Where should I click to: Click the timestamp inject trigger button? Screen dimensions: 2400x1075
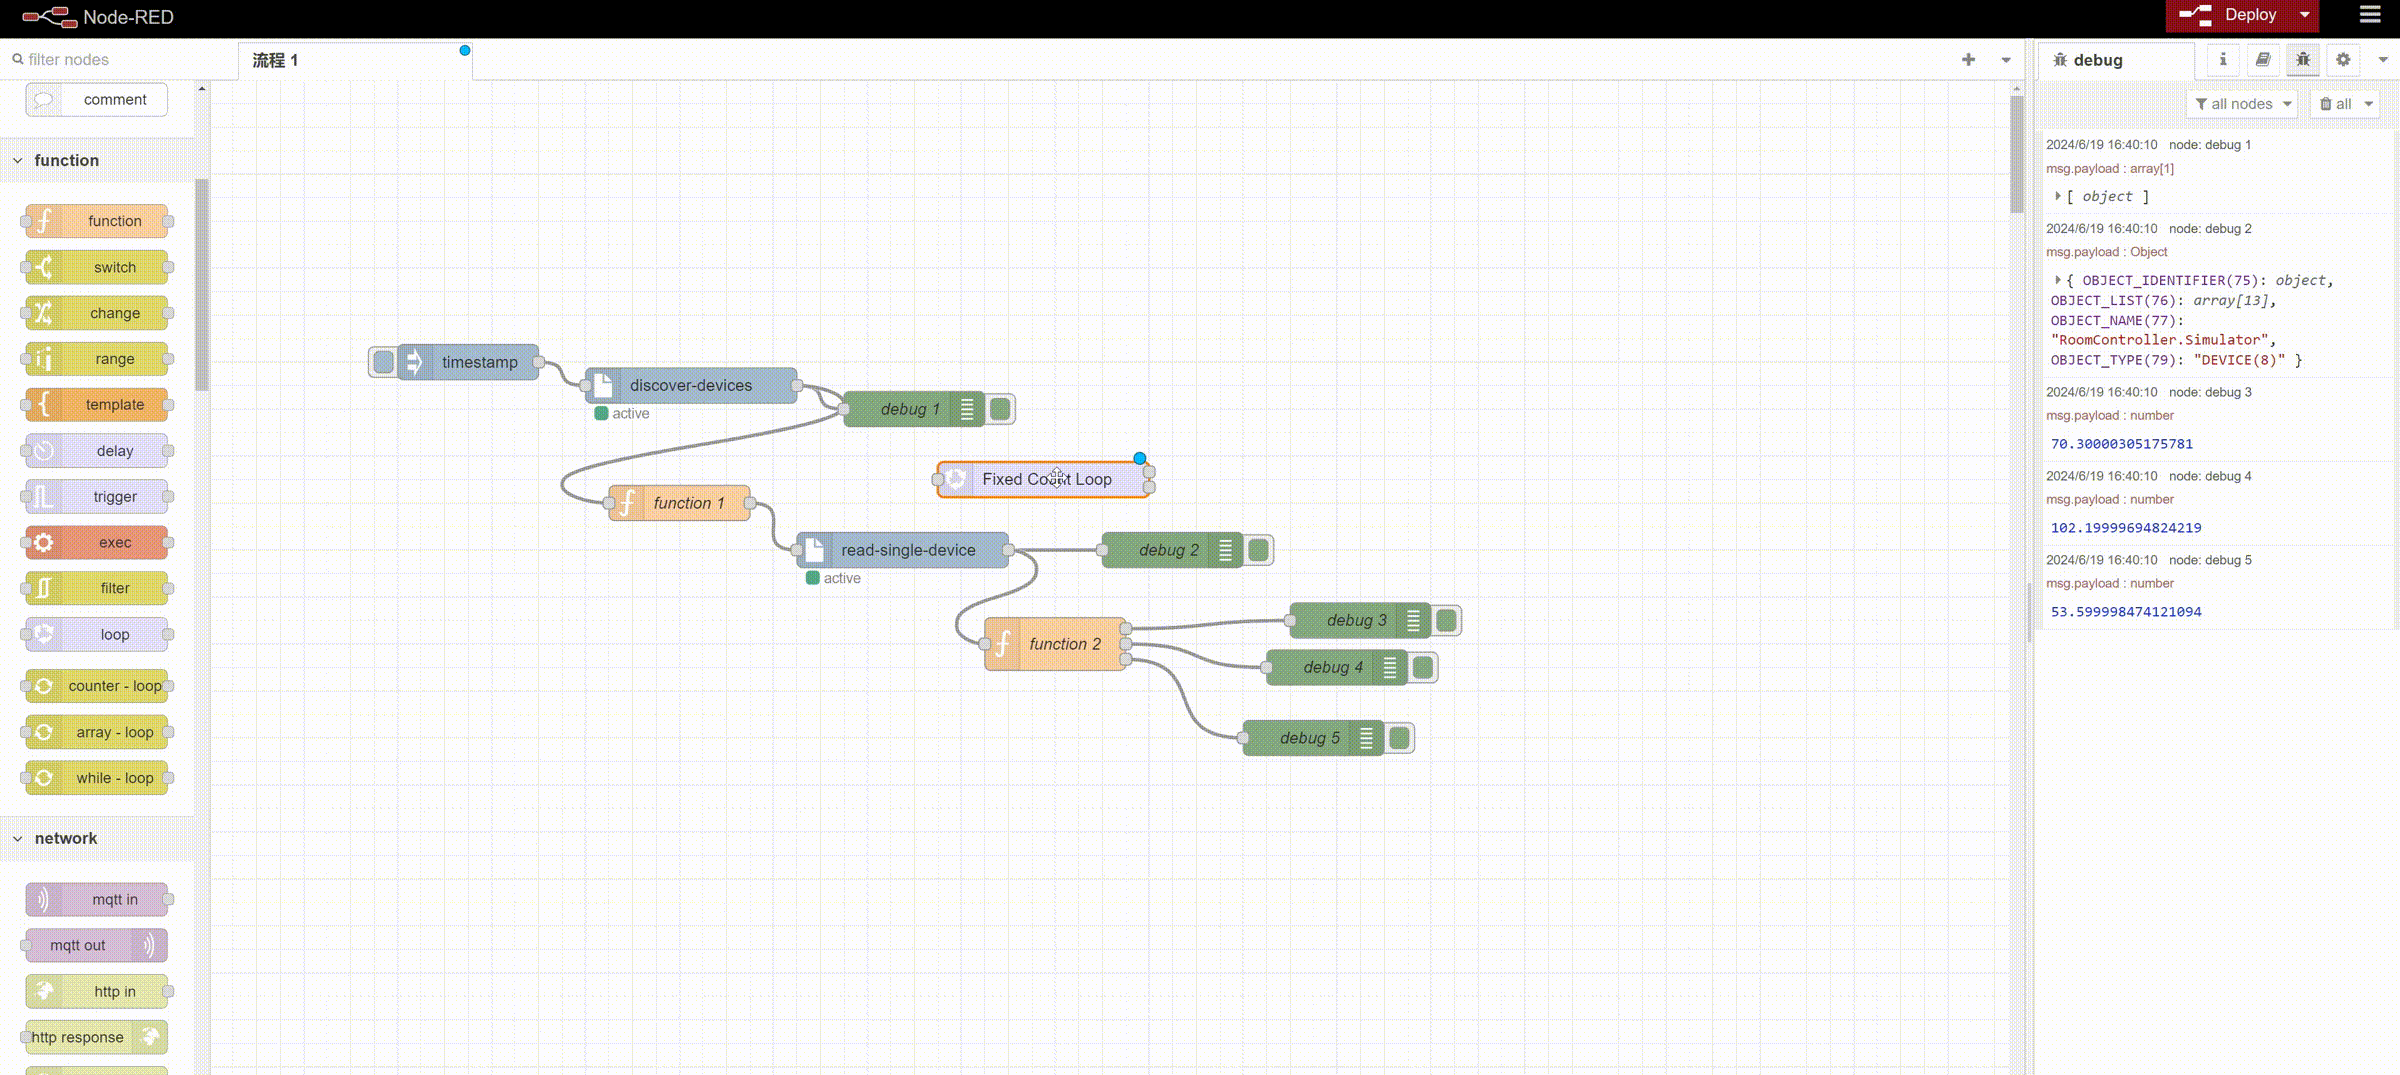(383, 362)
